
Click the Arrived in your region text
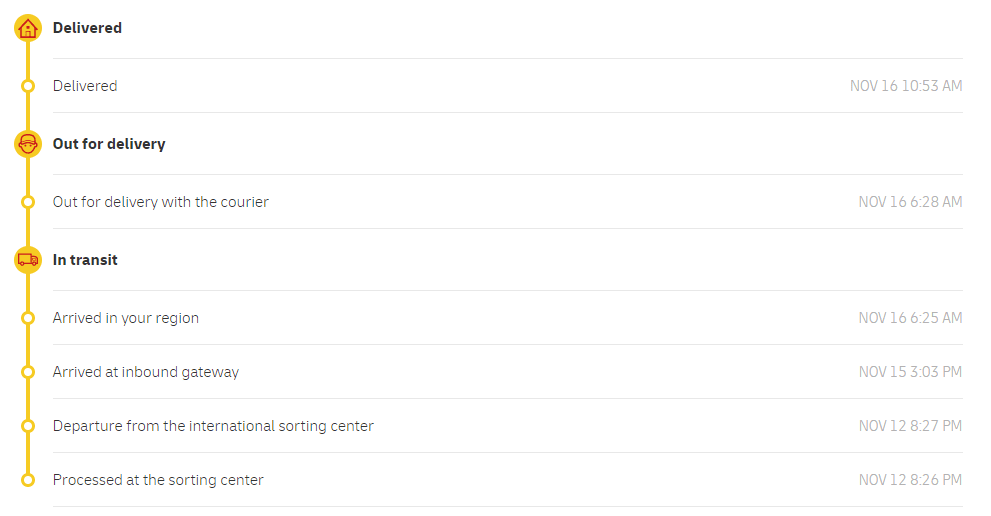pos(126,318)
